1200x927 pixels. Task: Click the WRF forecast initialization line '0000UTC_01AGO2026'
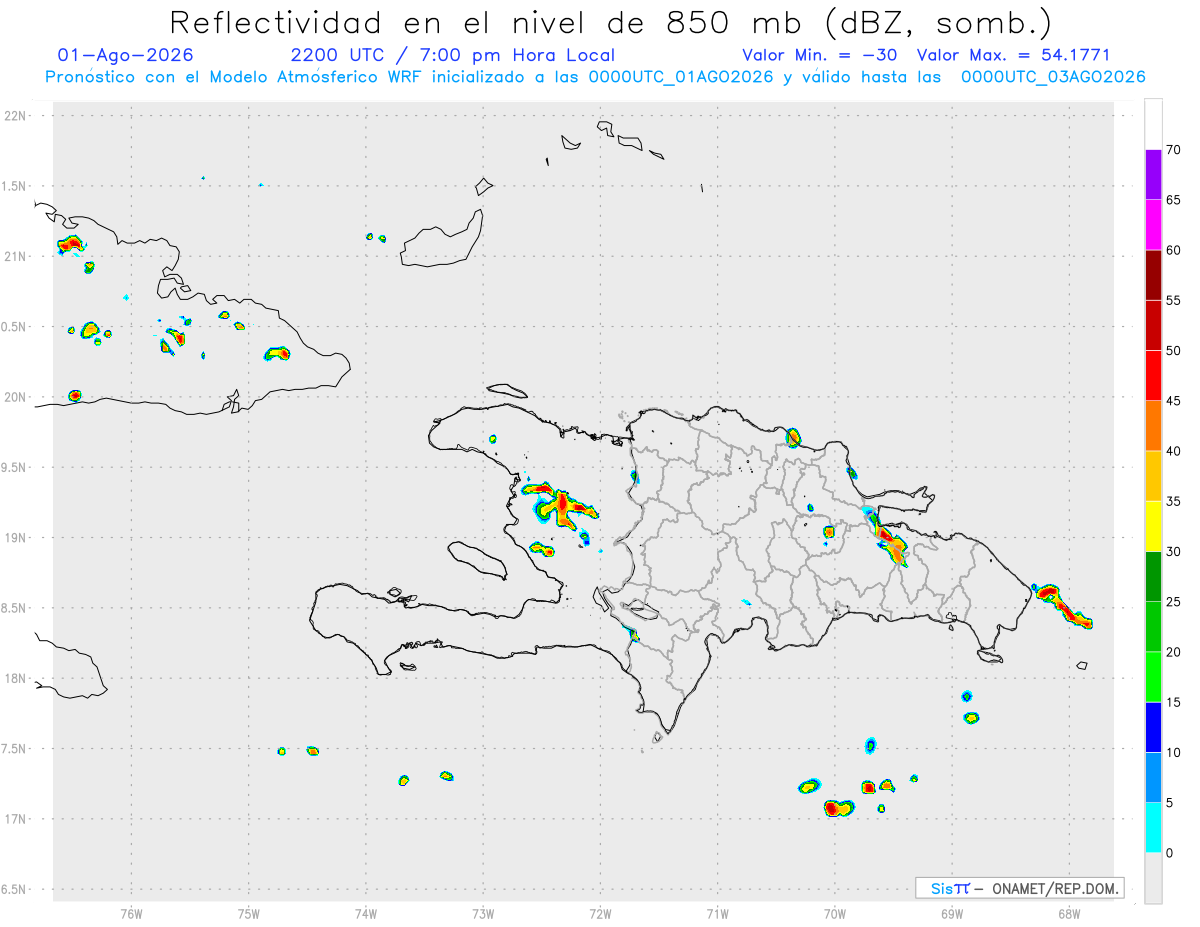point(681,77)
